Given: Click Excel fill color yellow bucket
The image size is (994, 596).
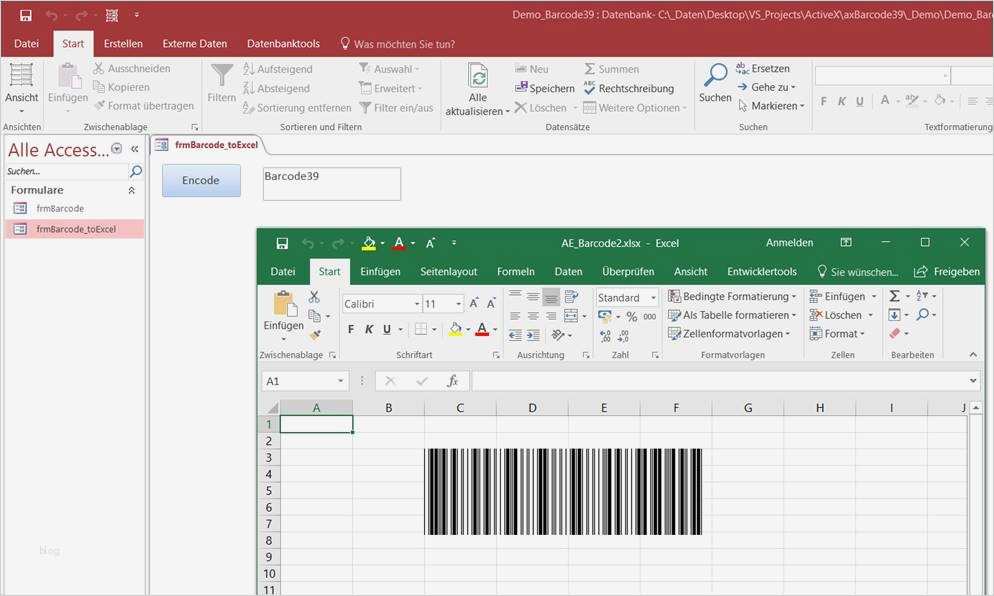Looking at the screenshot, I should click(455, 329).
